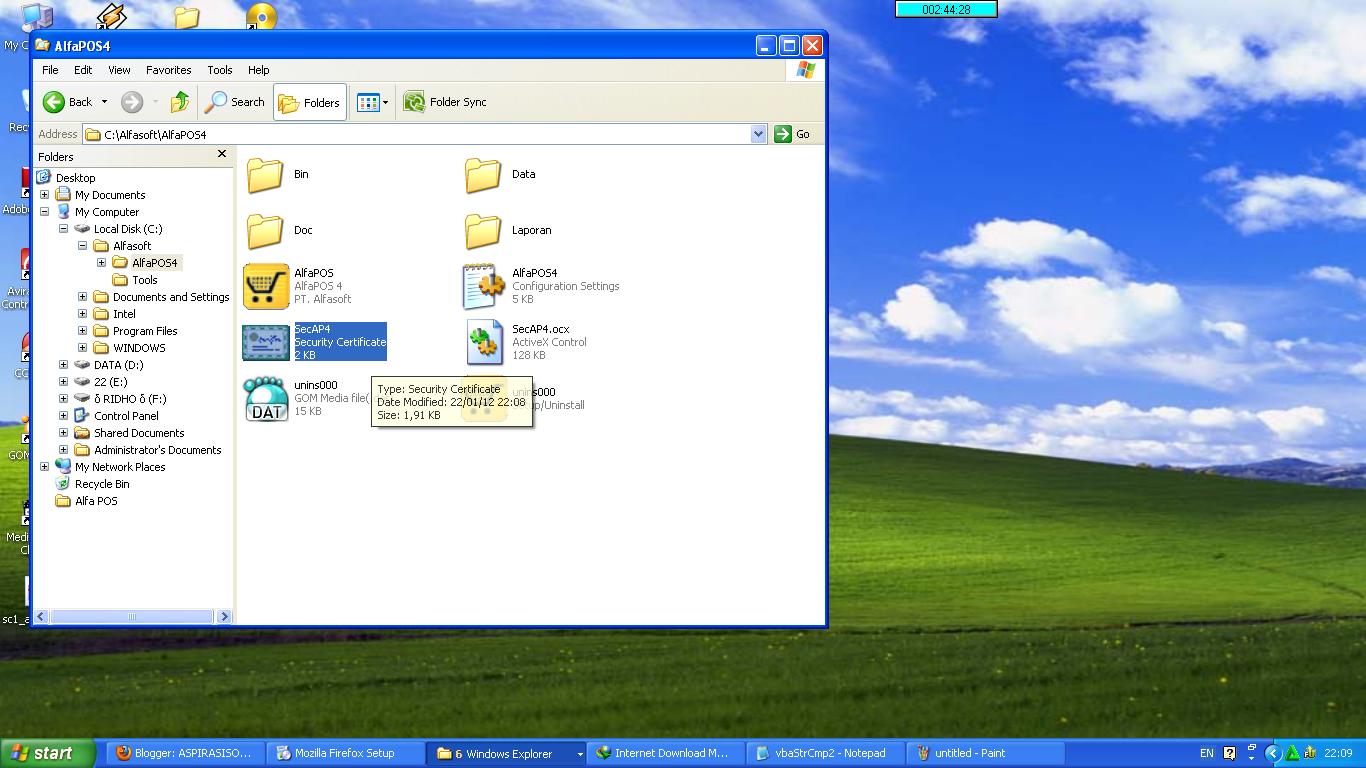Viewport: 1366px width, 768px height.
Task: Collapse the Alfasoft tree node
Action: (x=82, y=246)
